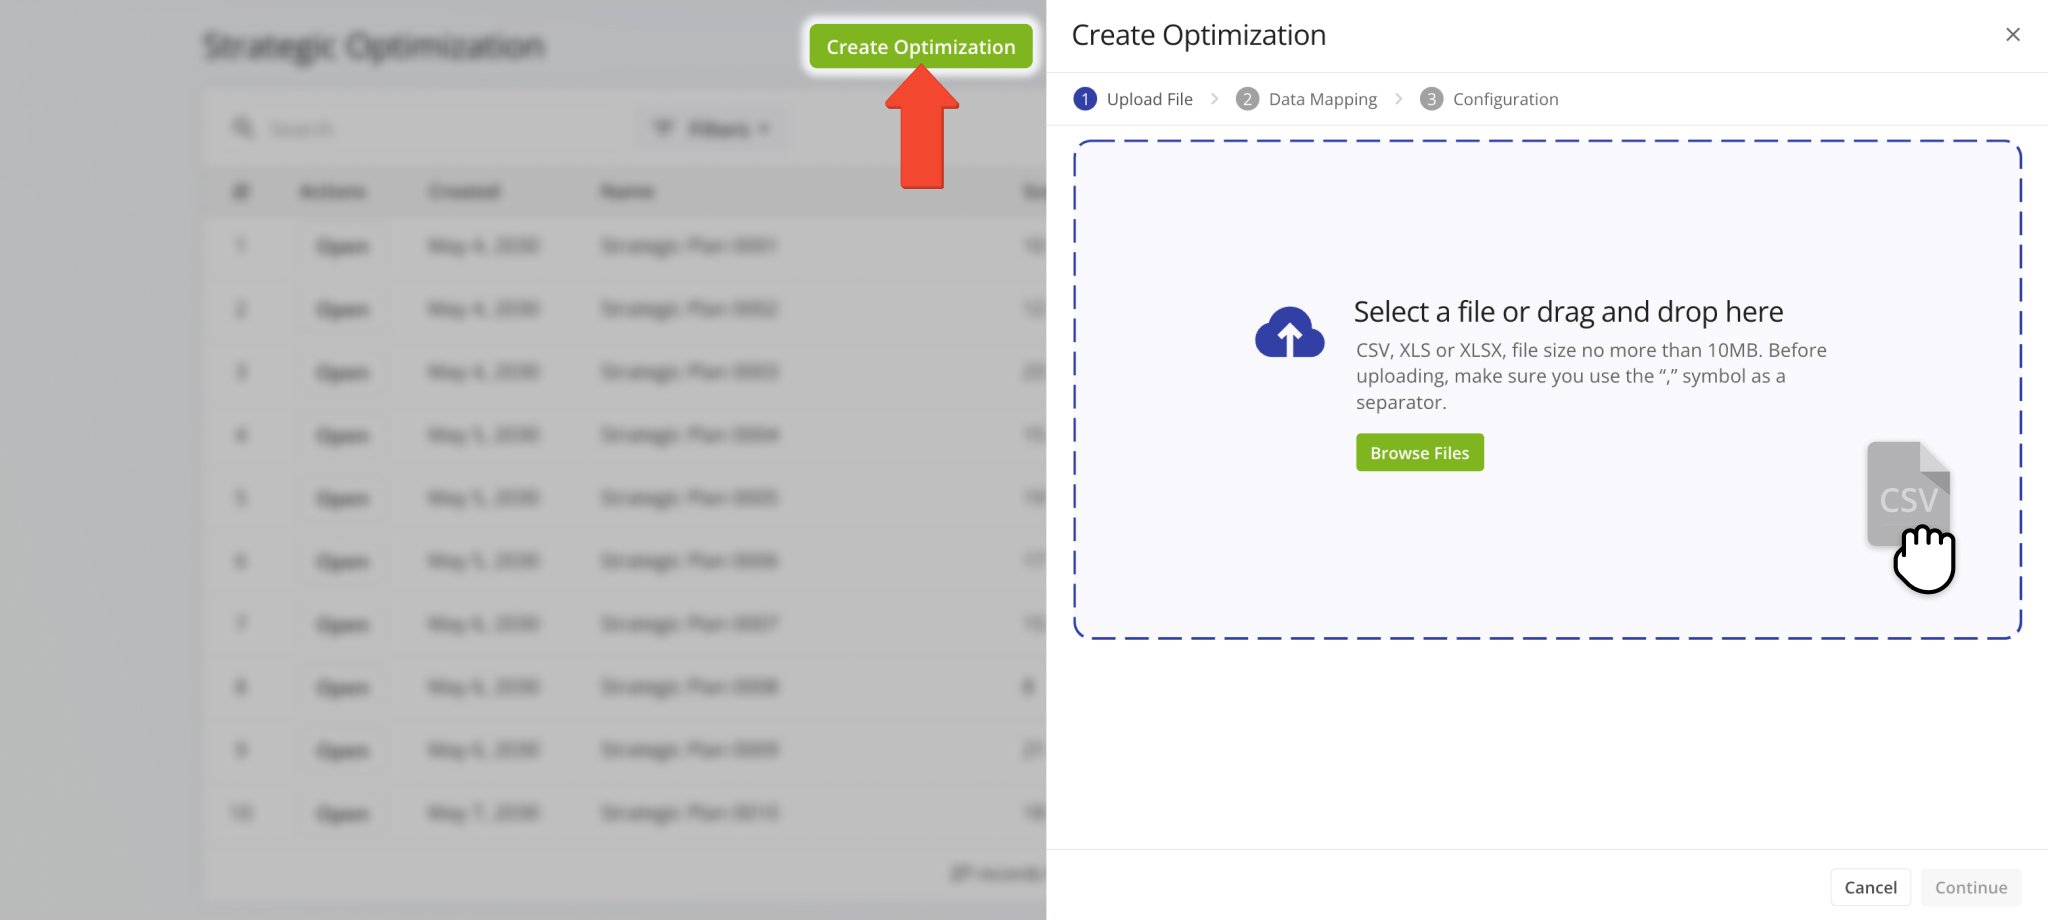Click the CSV file icon
The width and height of the screenshot is (2048, 920).
click(1908, 494)
